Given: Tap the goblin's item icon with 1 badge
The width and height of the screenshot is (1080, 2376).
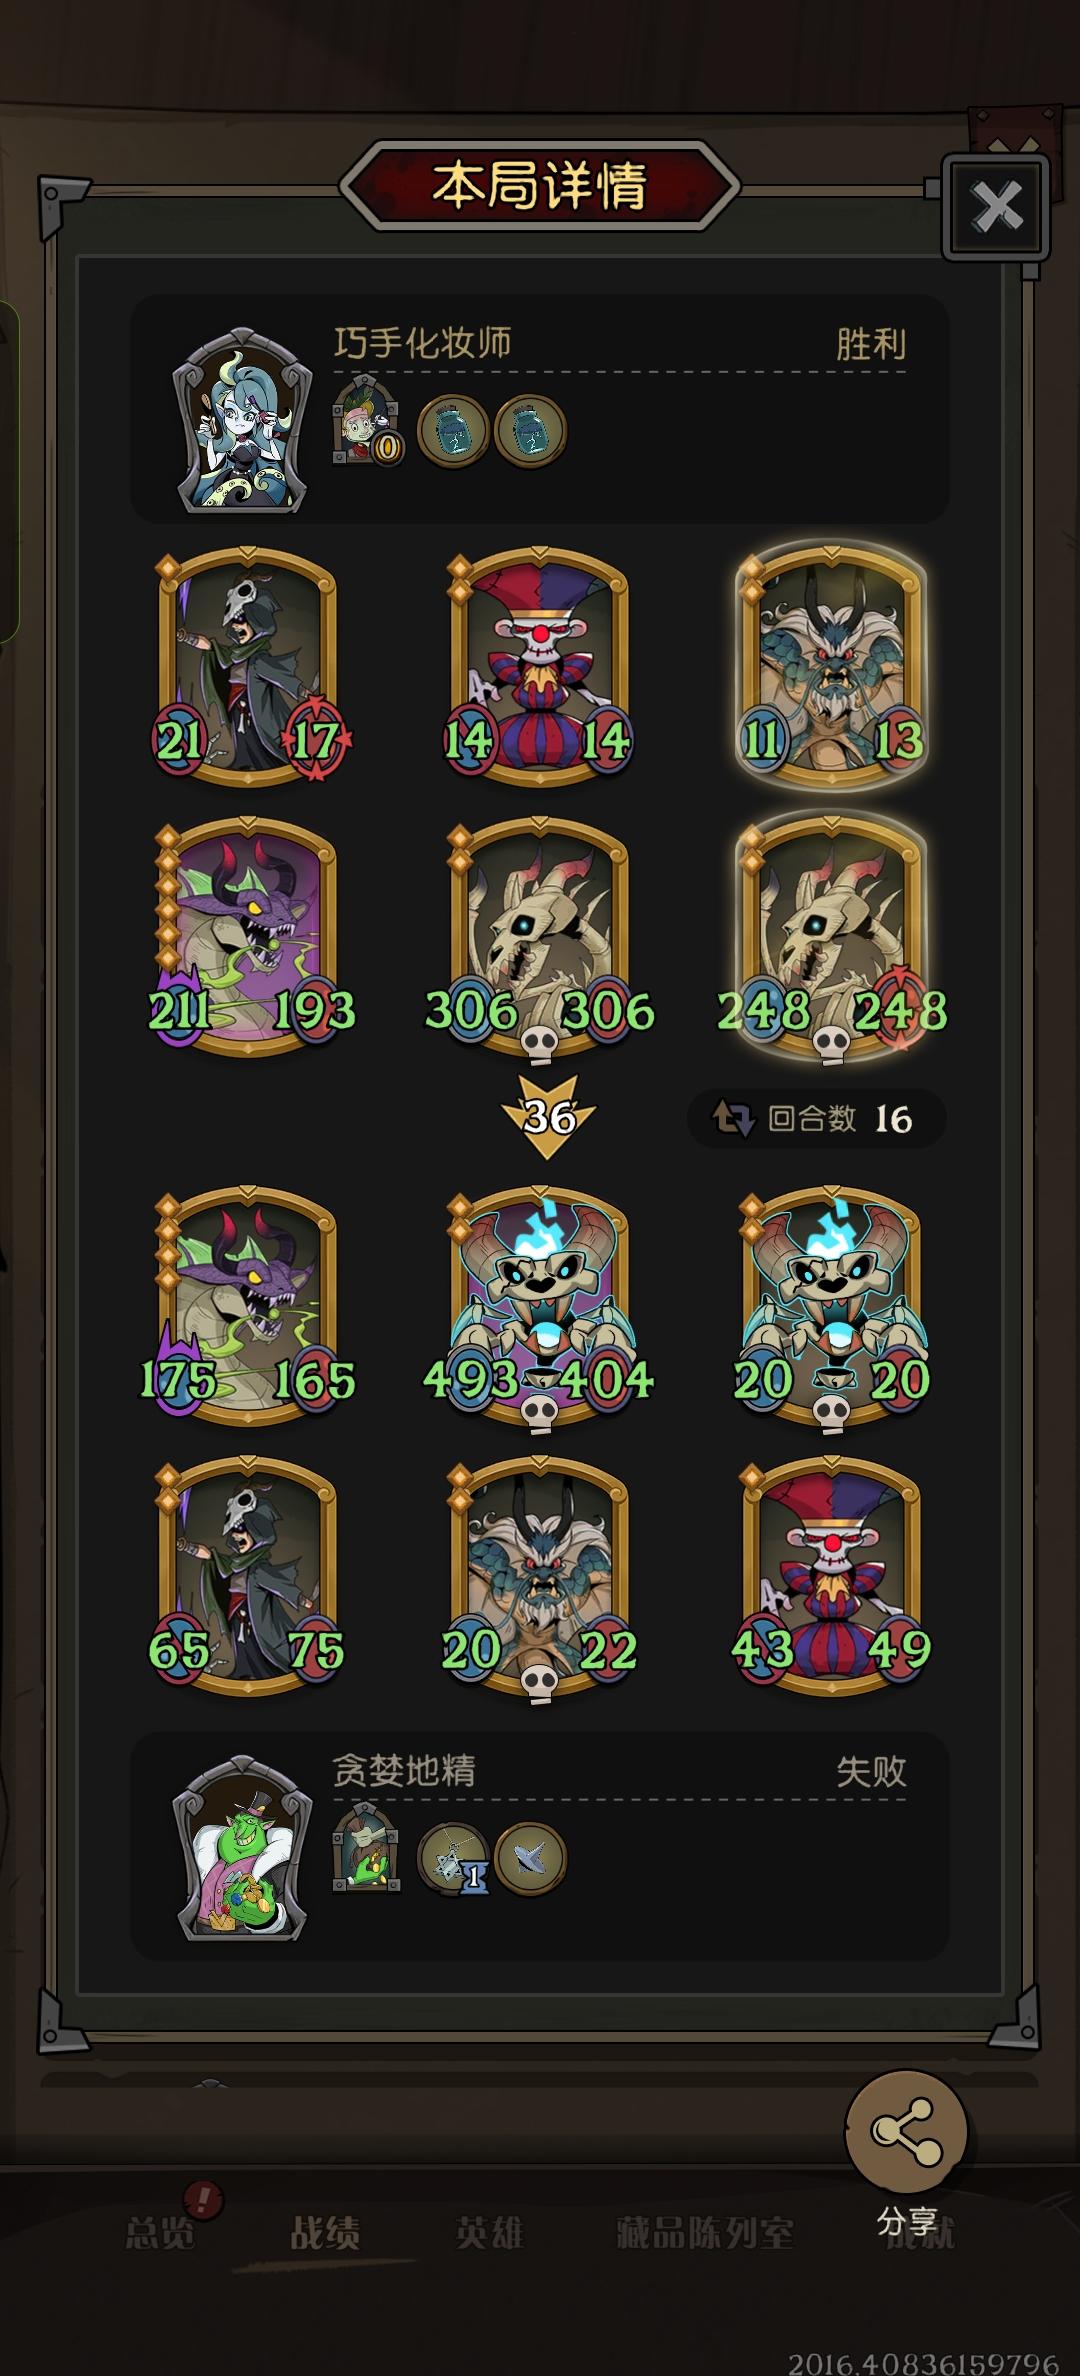Looking at the screenshot, I should pos(453,1859).
